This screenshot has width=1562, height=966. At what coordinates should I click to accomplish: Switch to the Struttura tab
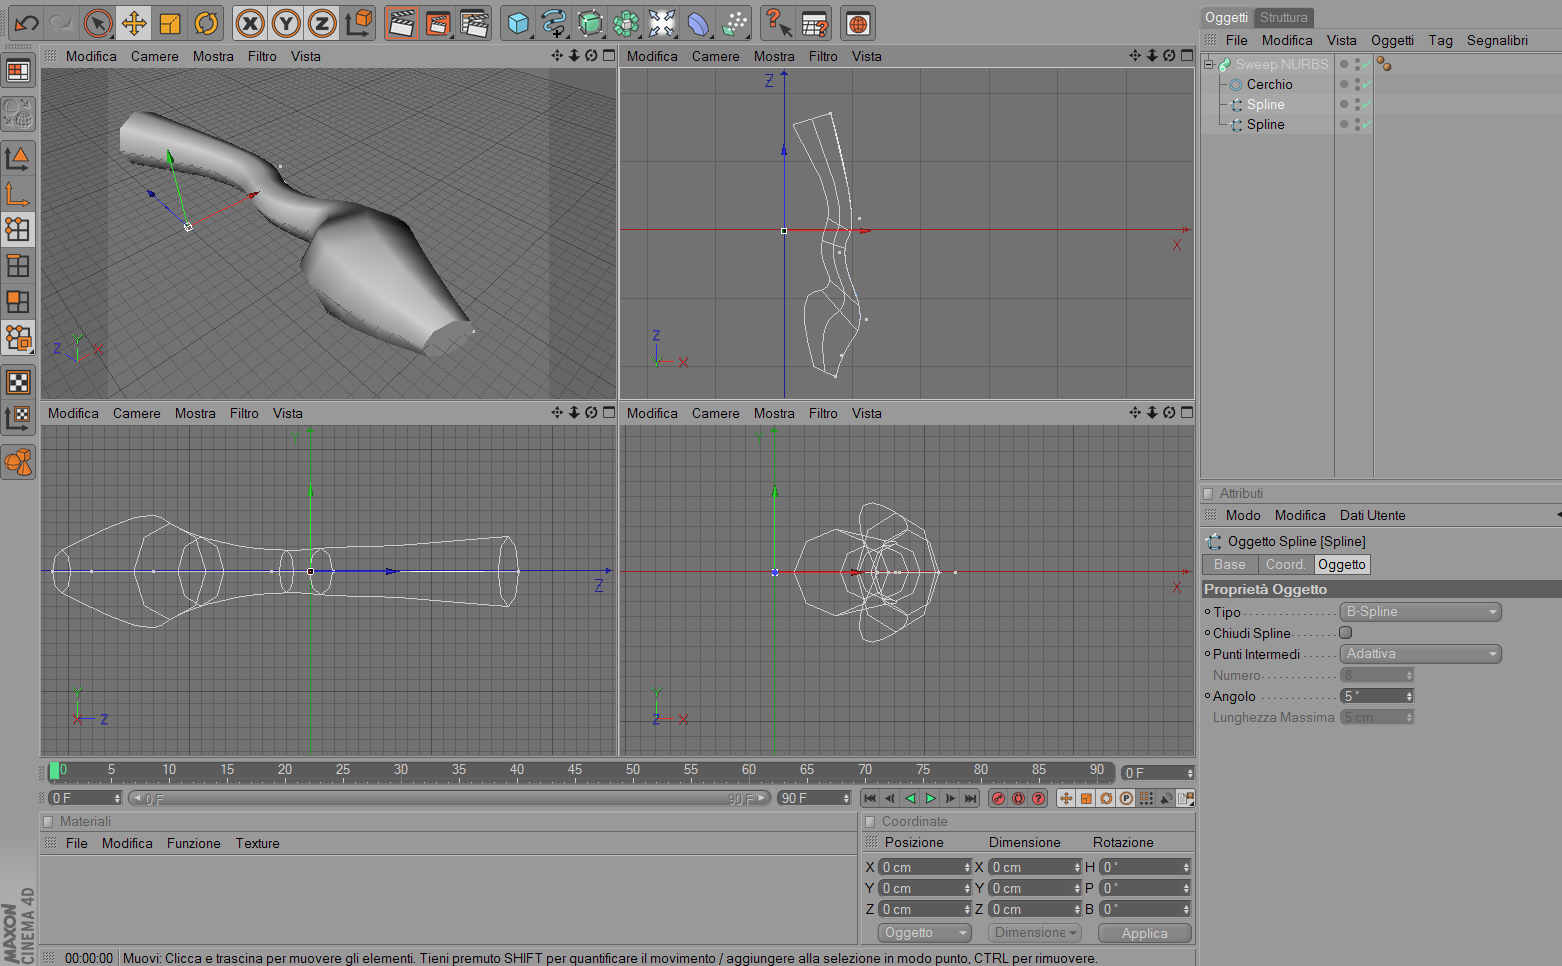pyautogui.click(x=1283, y=17)
